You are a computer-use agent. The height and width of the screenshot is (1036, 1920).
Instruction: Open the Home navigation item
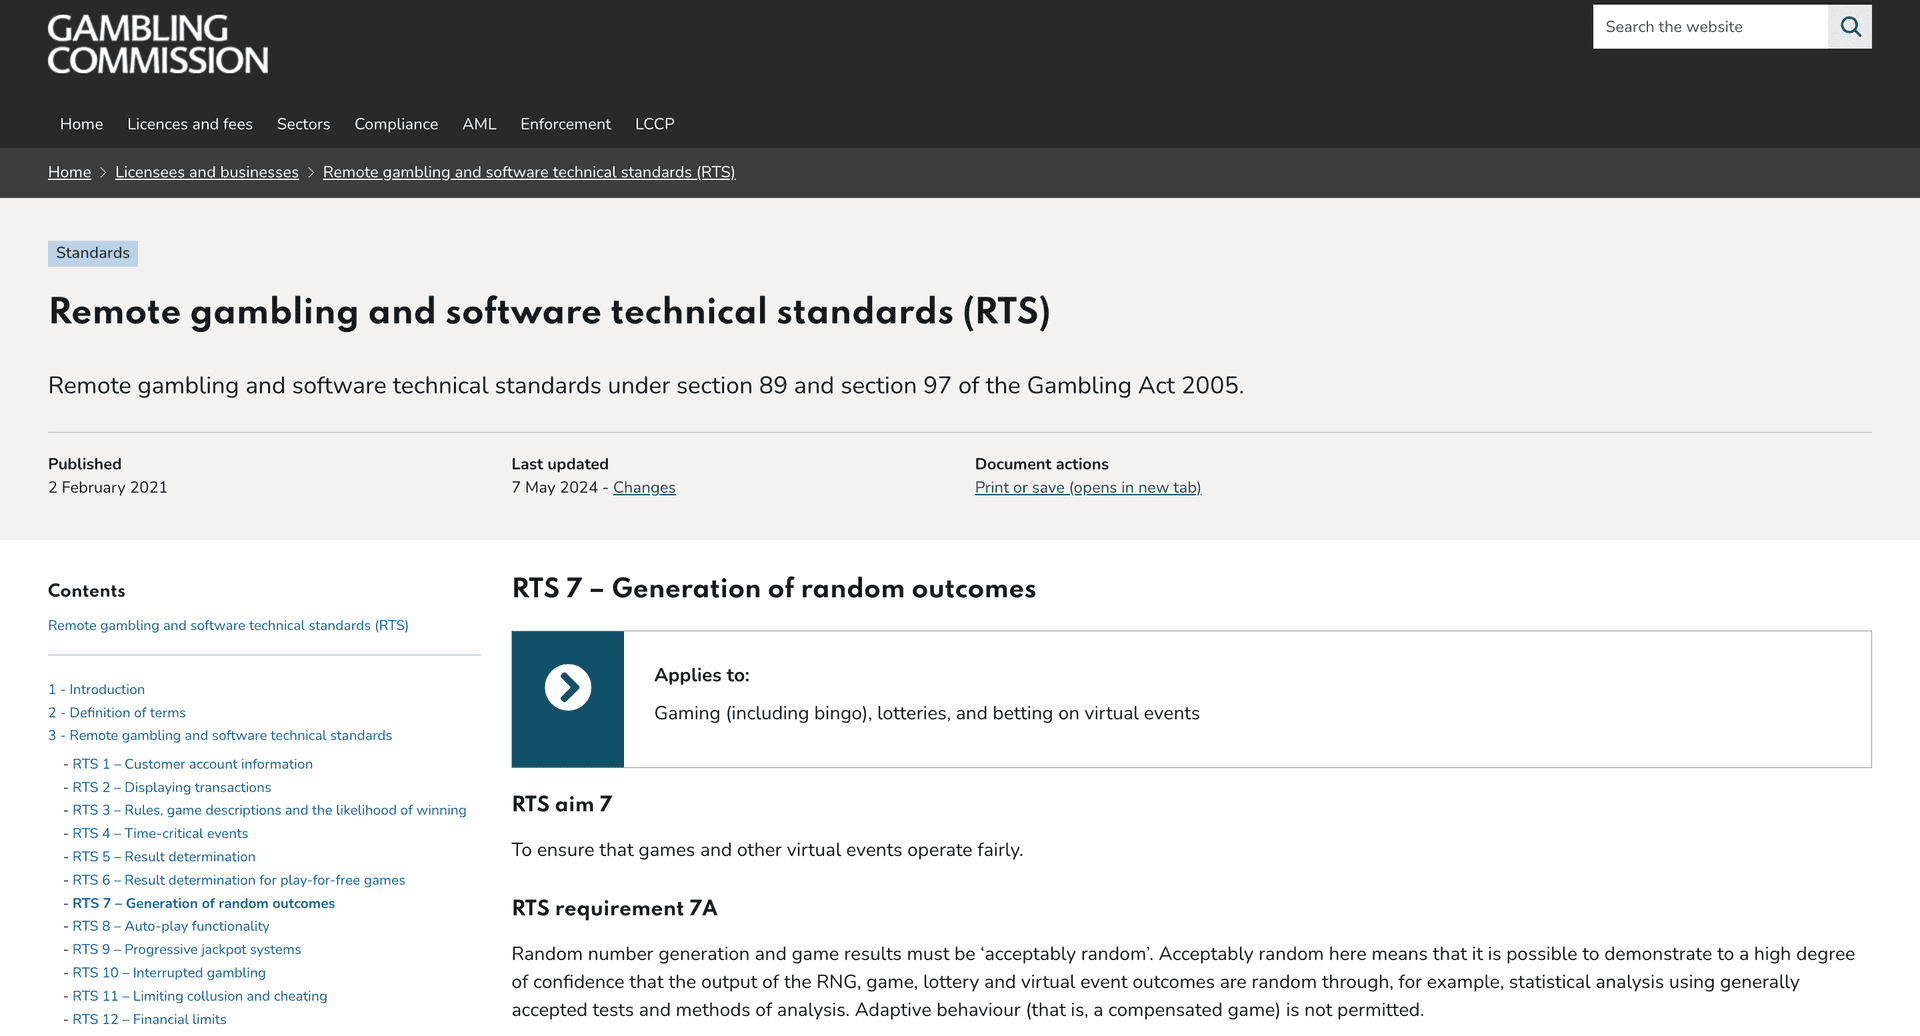[81, 124]
